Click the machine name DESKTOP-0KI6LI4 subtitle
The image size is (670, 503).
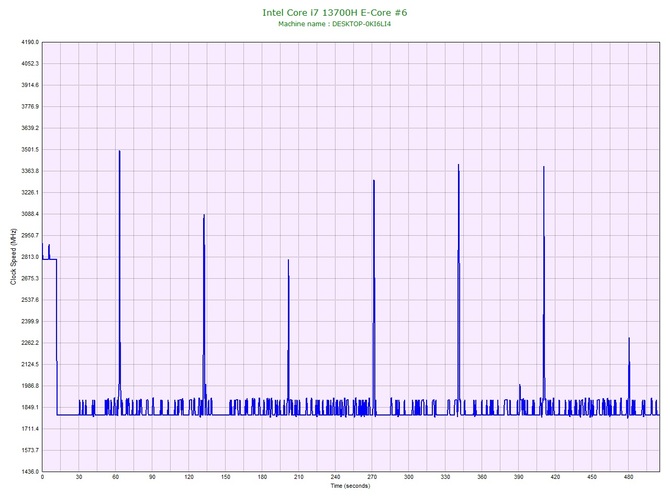335,24
